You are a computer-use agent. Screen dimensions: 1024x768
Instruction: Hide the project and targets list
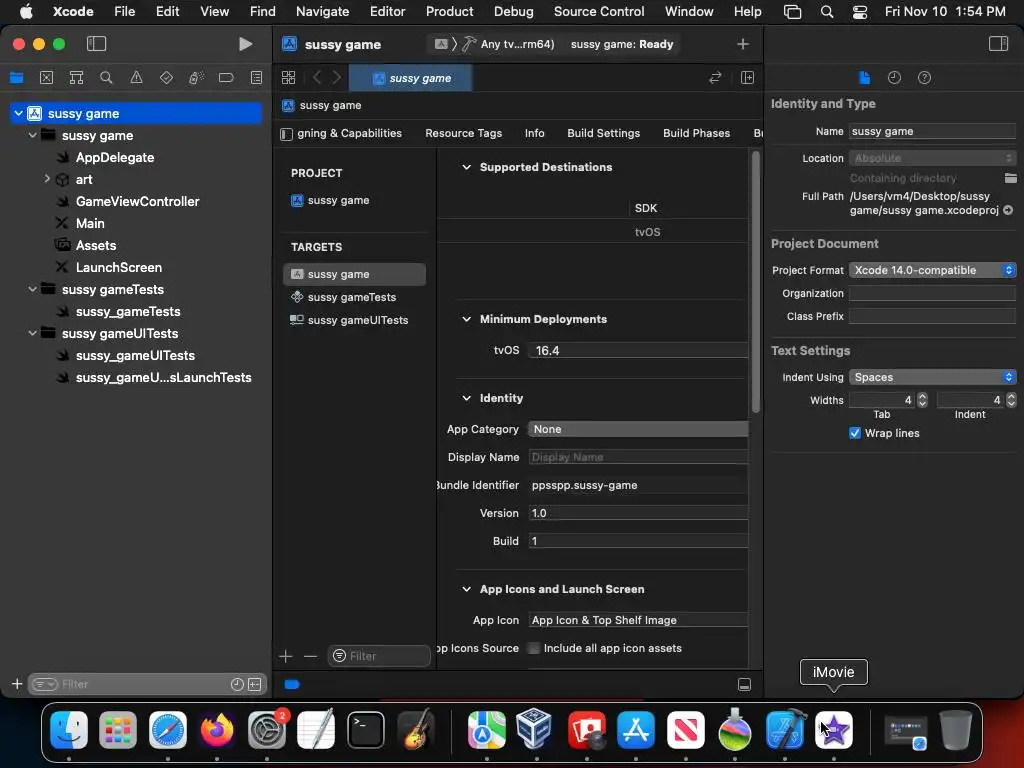click(286, 134)
